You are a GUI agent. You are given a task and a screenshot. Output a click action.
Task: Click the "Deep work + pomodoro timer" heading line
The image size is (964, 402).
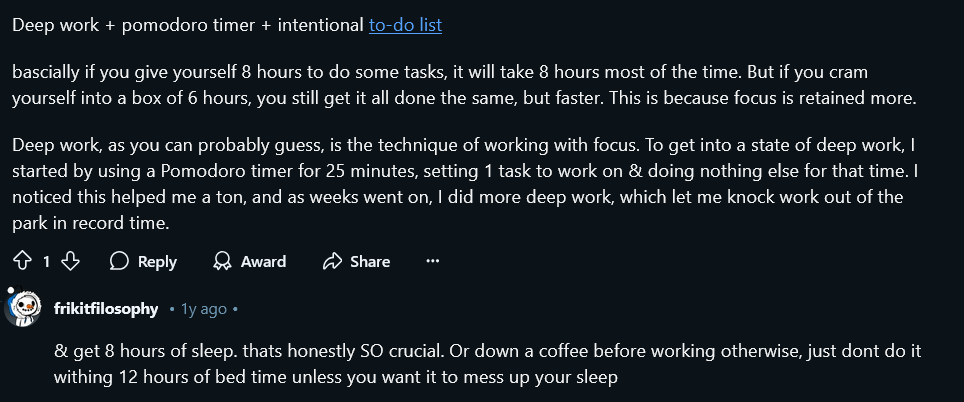(188, 25)
